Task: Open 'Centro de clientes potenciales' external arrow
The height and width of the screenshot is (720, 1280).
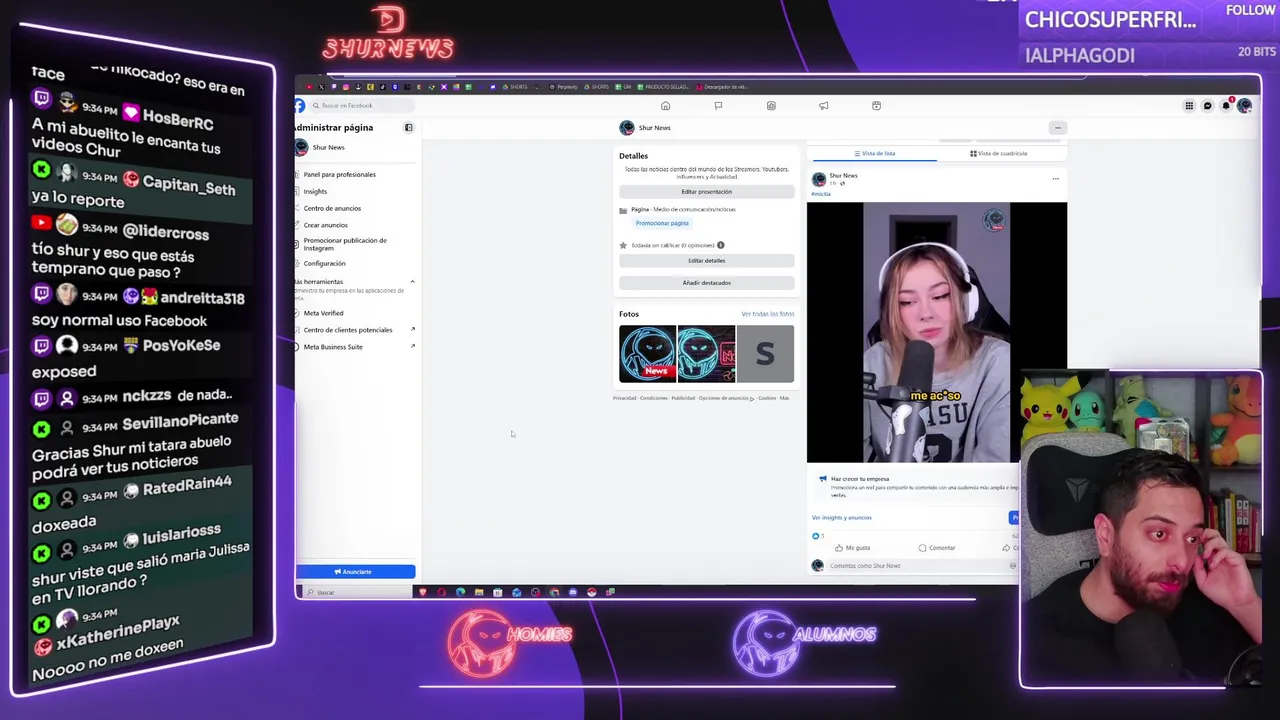Action: click(x=412, y=329)
